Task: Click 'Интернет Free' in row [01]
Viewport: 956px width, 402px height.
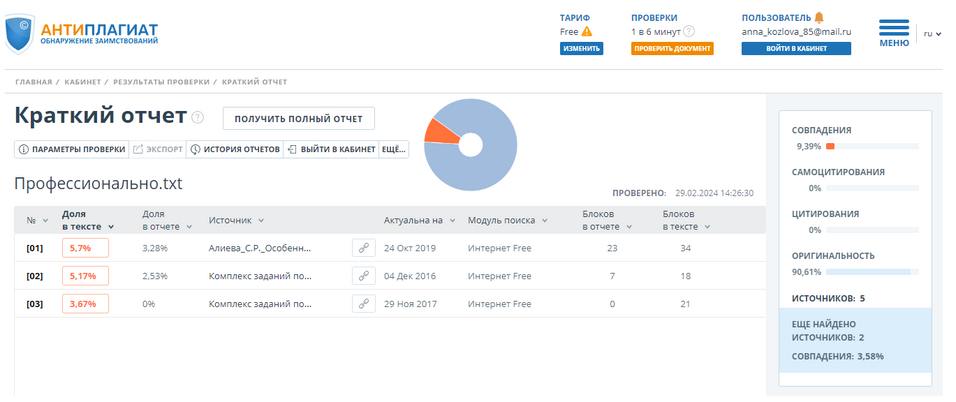Action: 499,248
